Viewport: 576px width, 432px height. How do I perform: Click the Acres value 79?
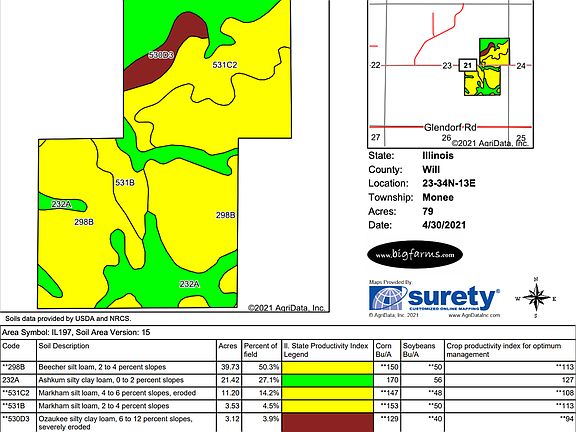[x=428, y=211]
